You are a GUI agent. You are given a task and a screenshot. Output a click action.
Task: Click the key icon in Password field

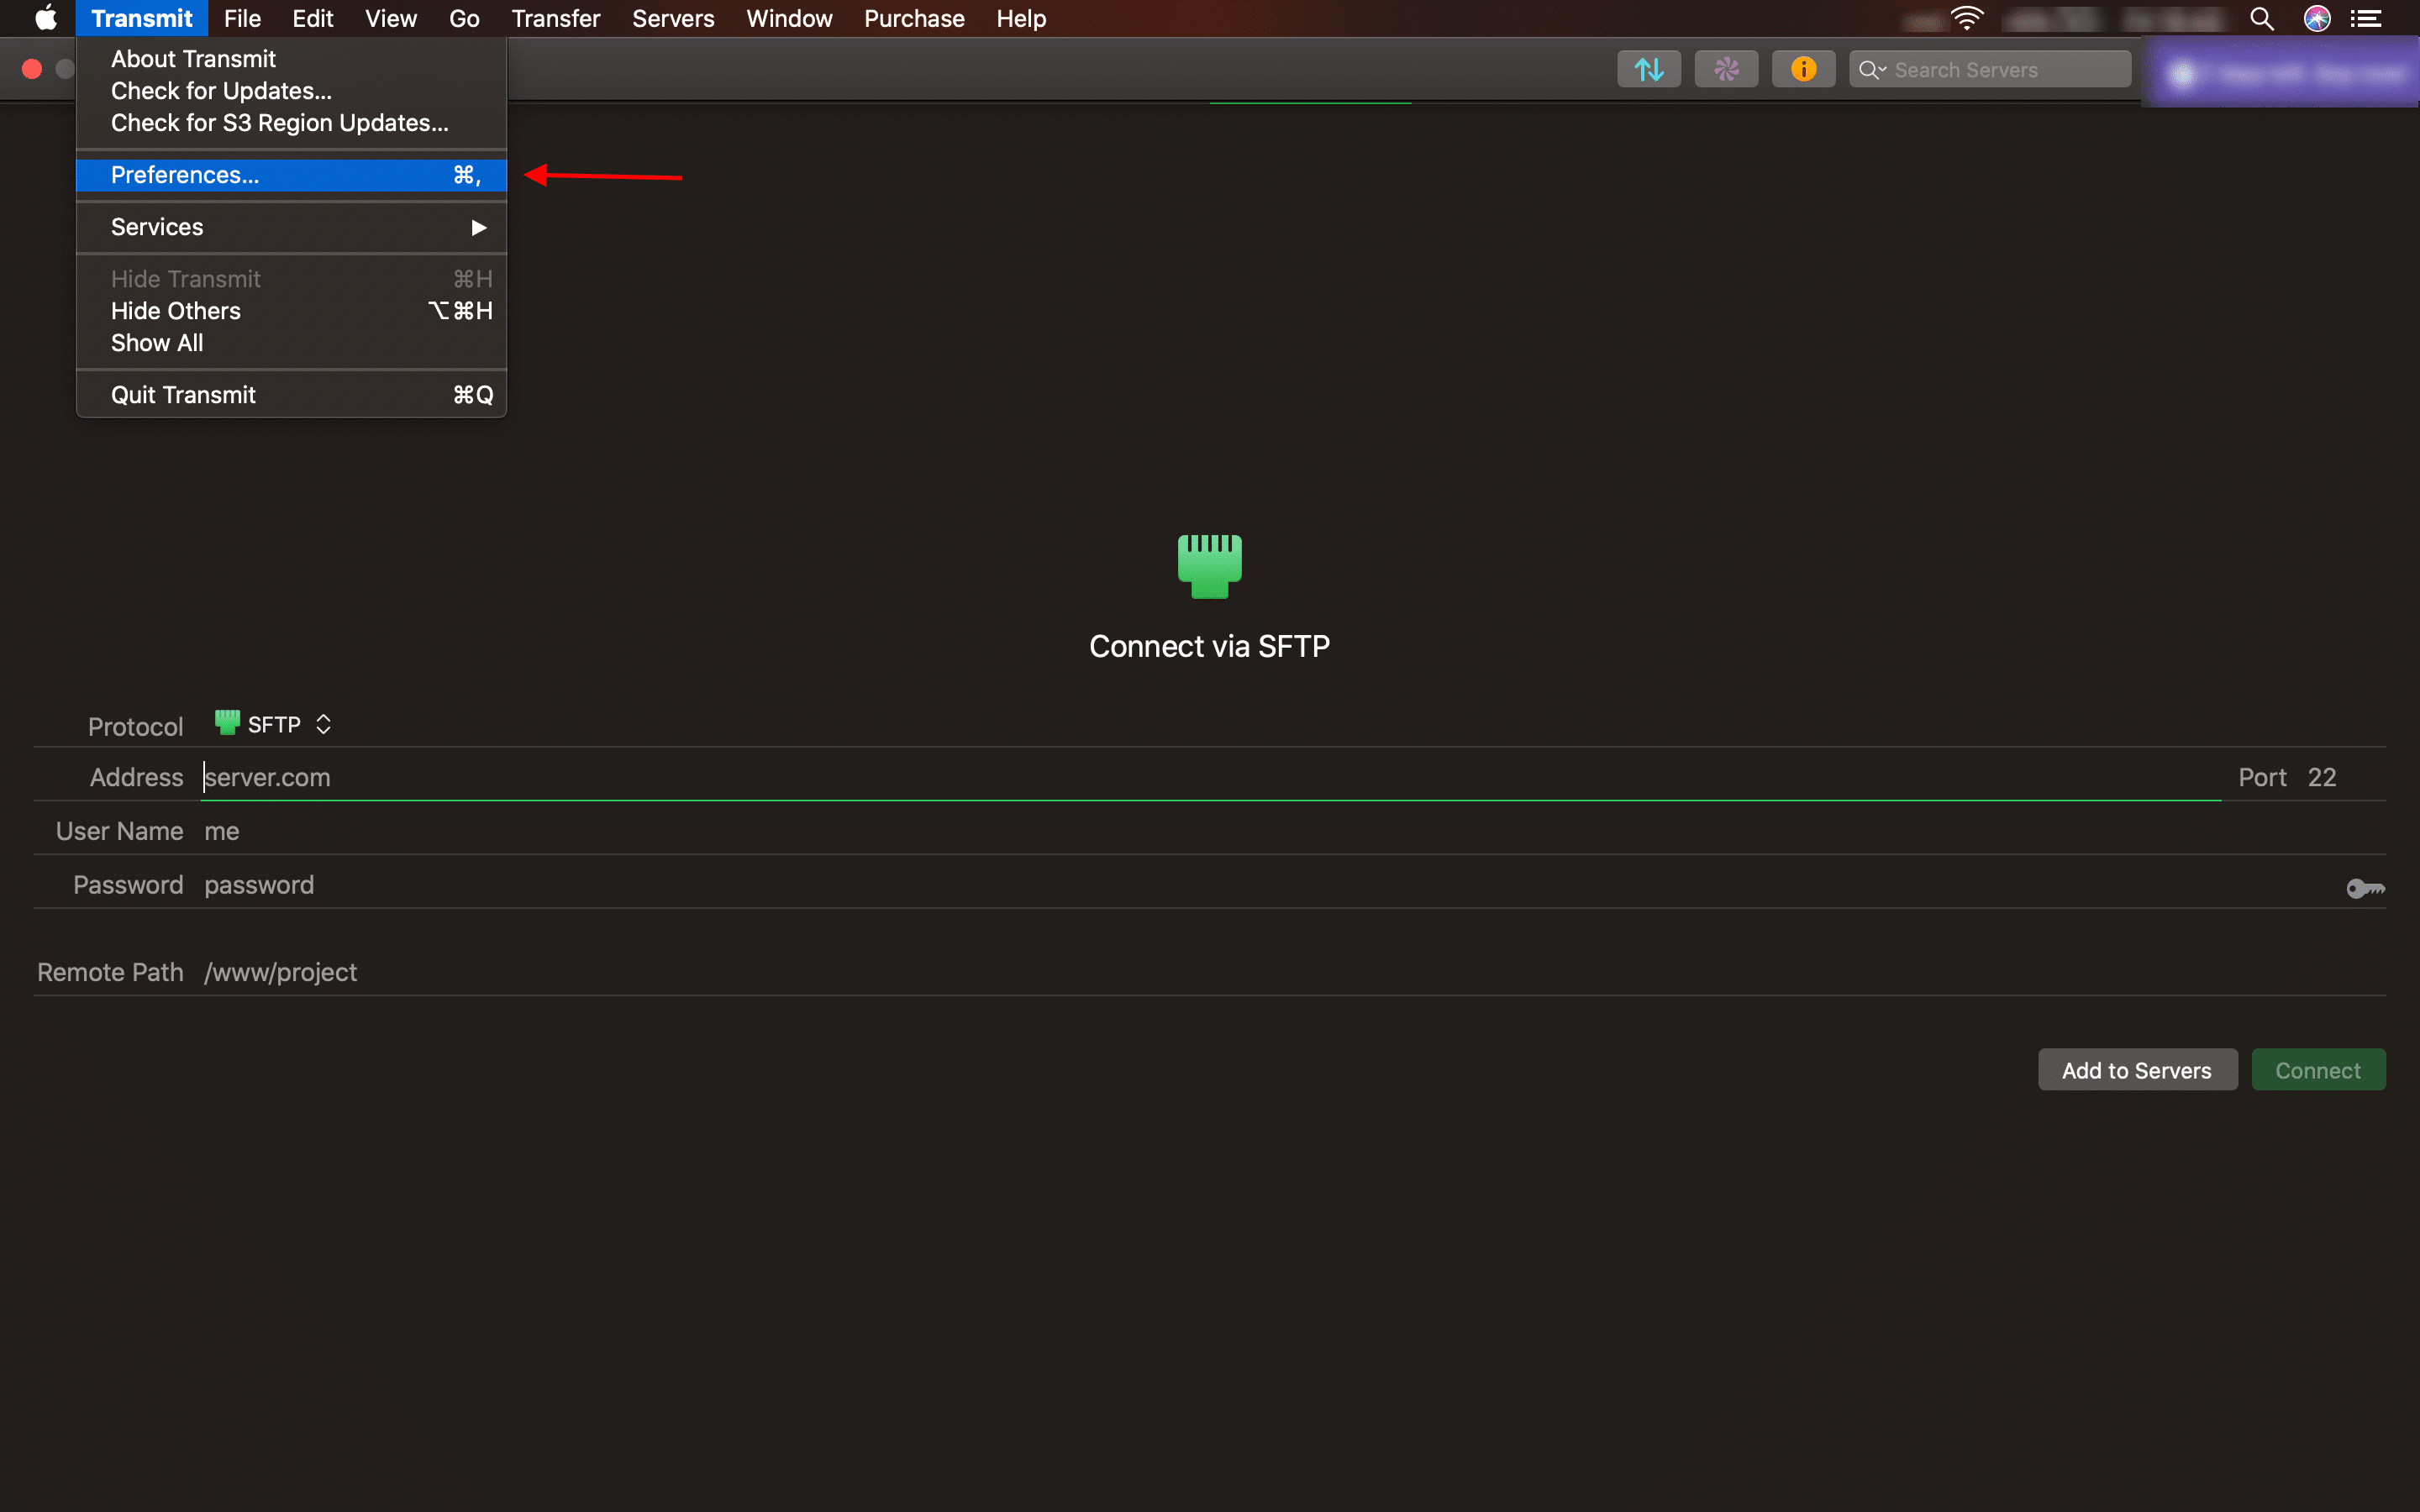click(2365, 888)
